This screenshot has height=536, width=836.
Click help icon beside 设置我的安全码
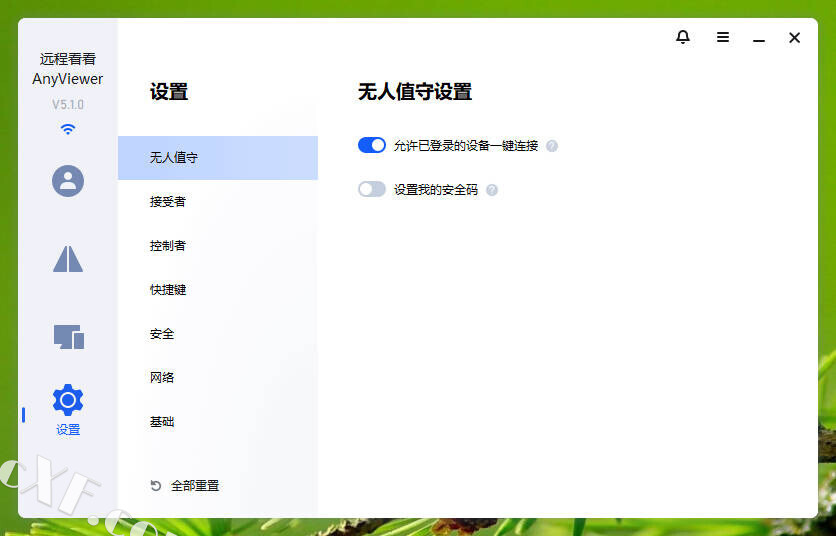[x=492, y=190]
